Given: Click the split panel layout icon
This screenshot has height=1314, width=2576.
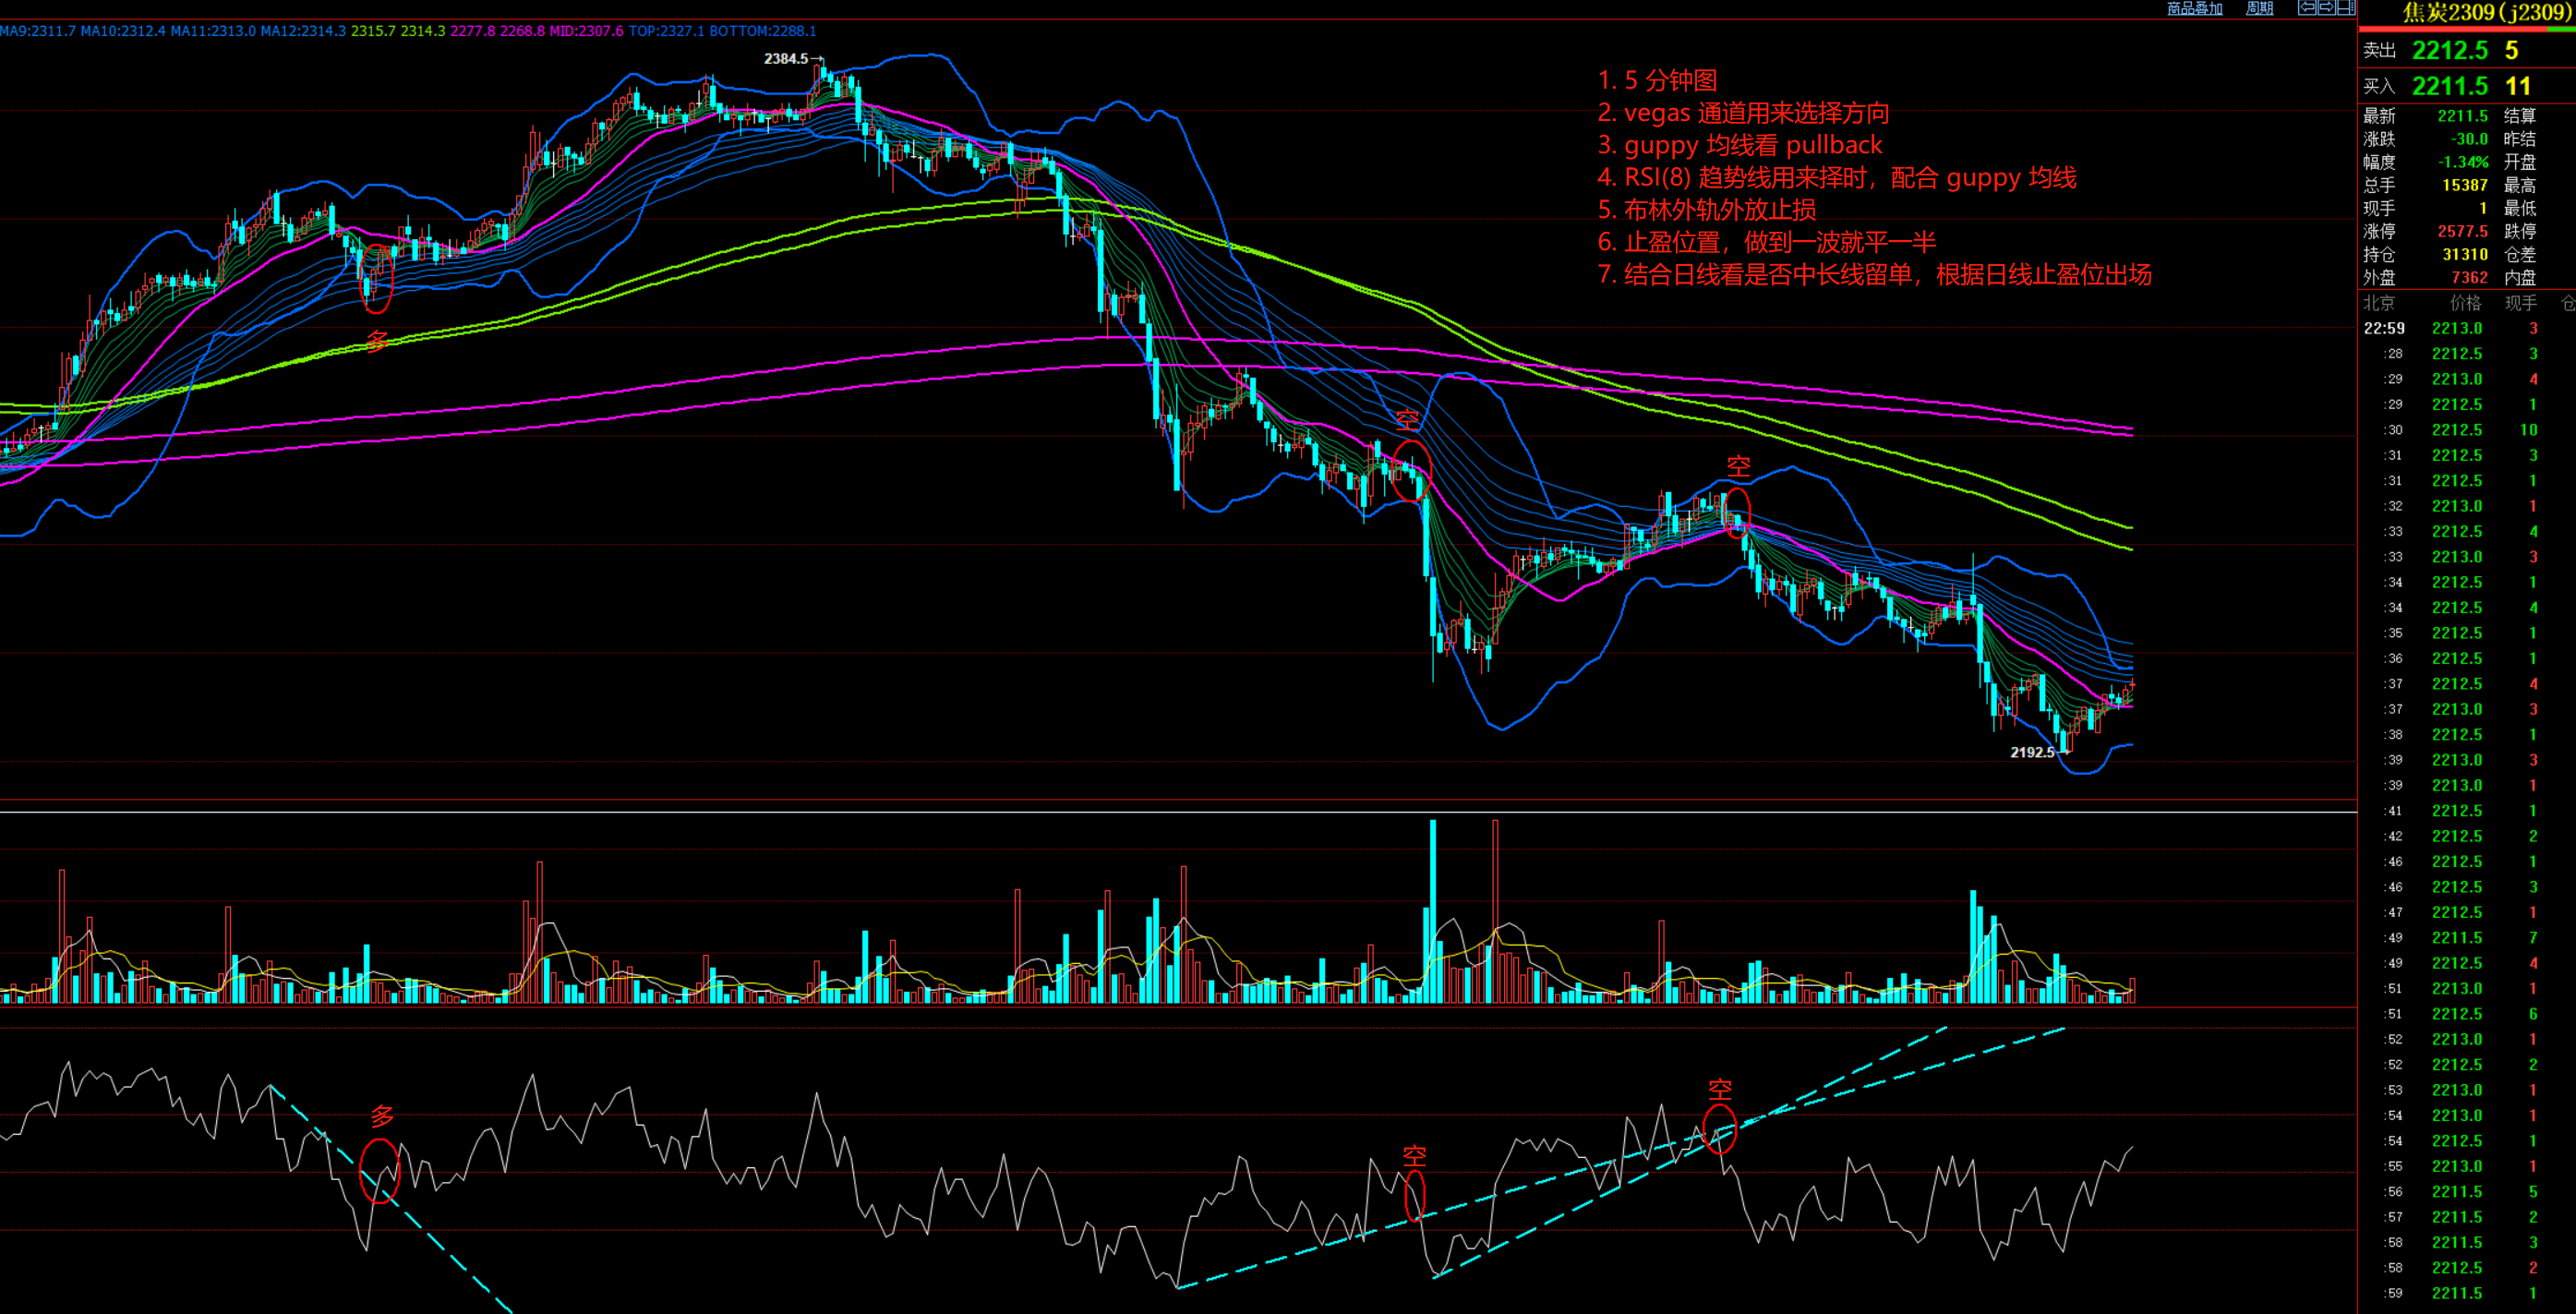Looking at the screenshot, I should coord(2346,8).
